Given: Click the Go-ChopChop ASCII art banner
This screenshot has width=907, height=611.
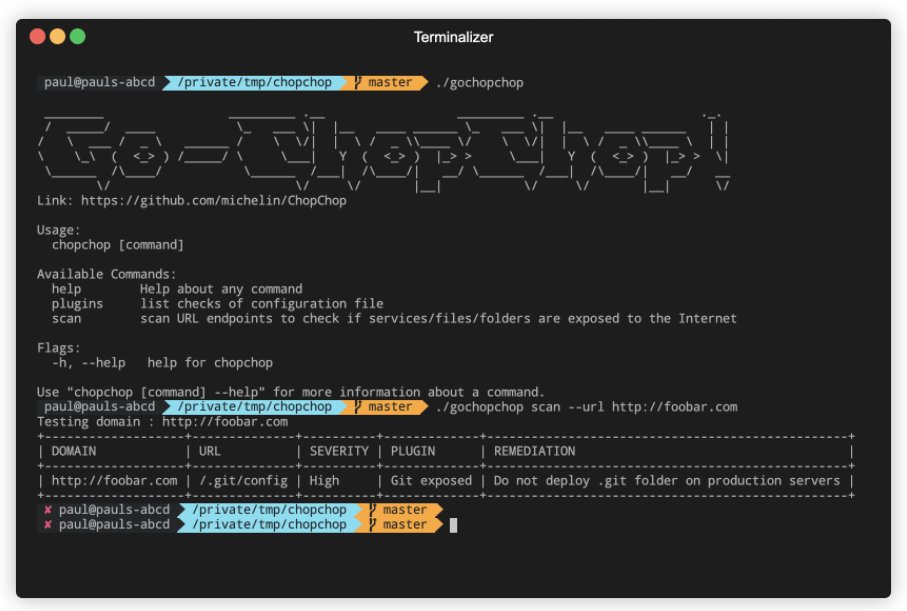Looking at the screenshot, I should pyautogui.click(x=384, y=152).
